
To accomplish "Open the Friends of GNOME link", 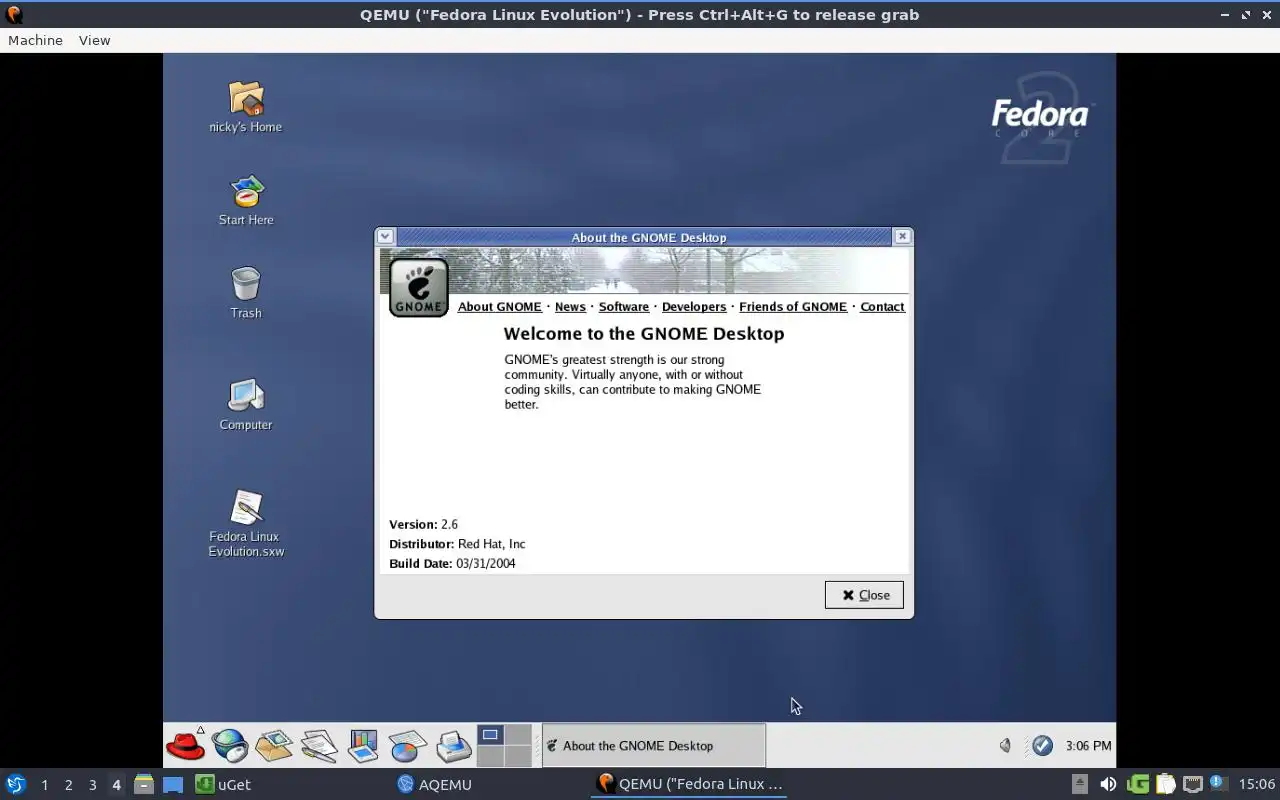I will [x=793, y=307].
